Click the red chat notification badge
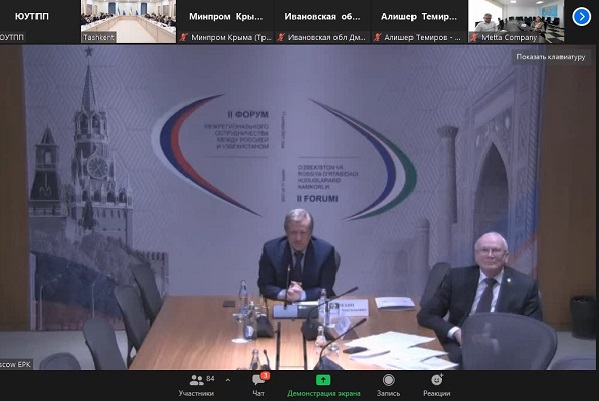 pyautogui.click(x=266, y=376)
